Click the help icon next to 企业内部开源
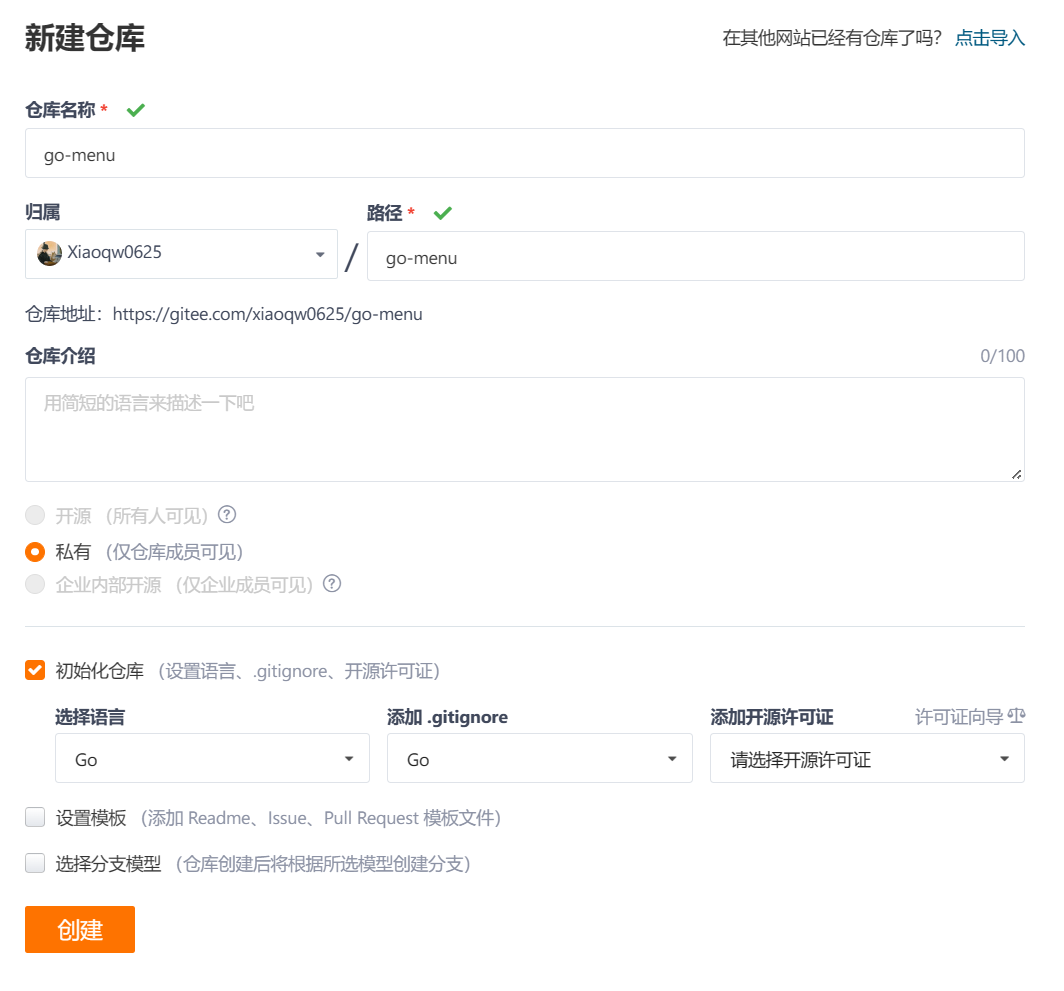 pos(332,584)
